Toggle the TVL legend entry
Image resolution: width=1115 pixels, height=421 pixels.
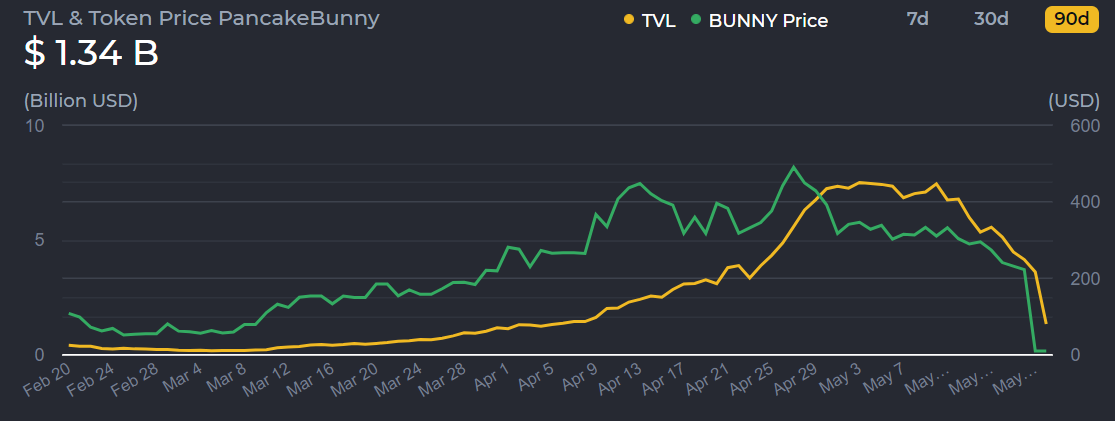click(x=650, y=21)
